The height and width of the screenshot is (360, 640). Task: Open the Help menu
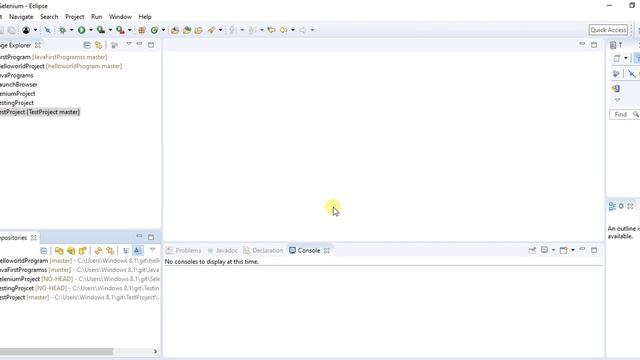[x=145, y=17]
